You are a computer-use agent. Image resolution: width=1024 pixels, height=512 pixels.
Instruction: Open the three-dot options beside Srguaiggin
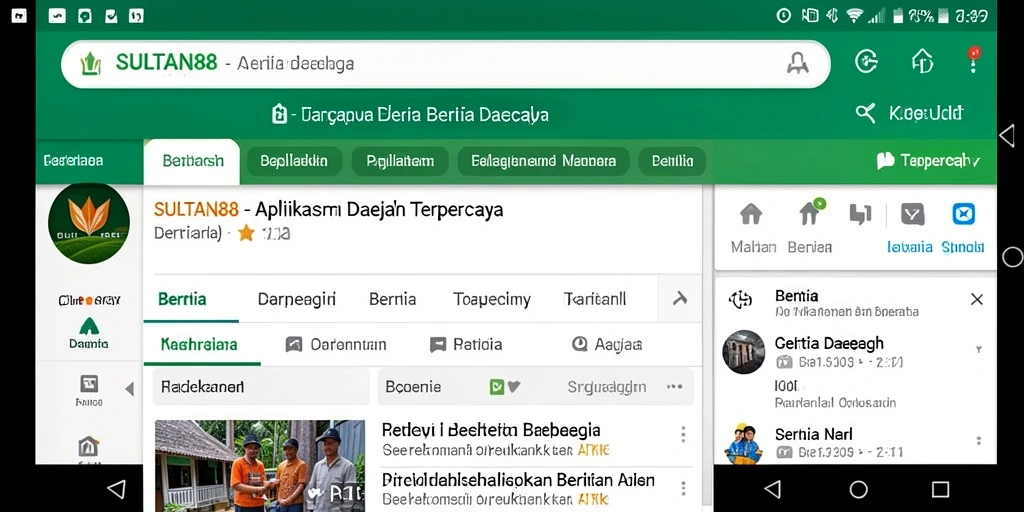point(674,387)
